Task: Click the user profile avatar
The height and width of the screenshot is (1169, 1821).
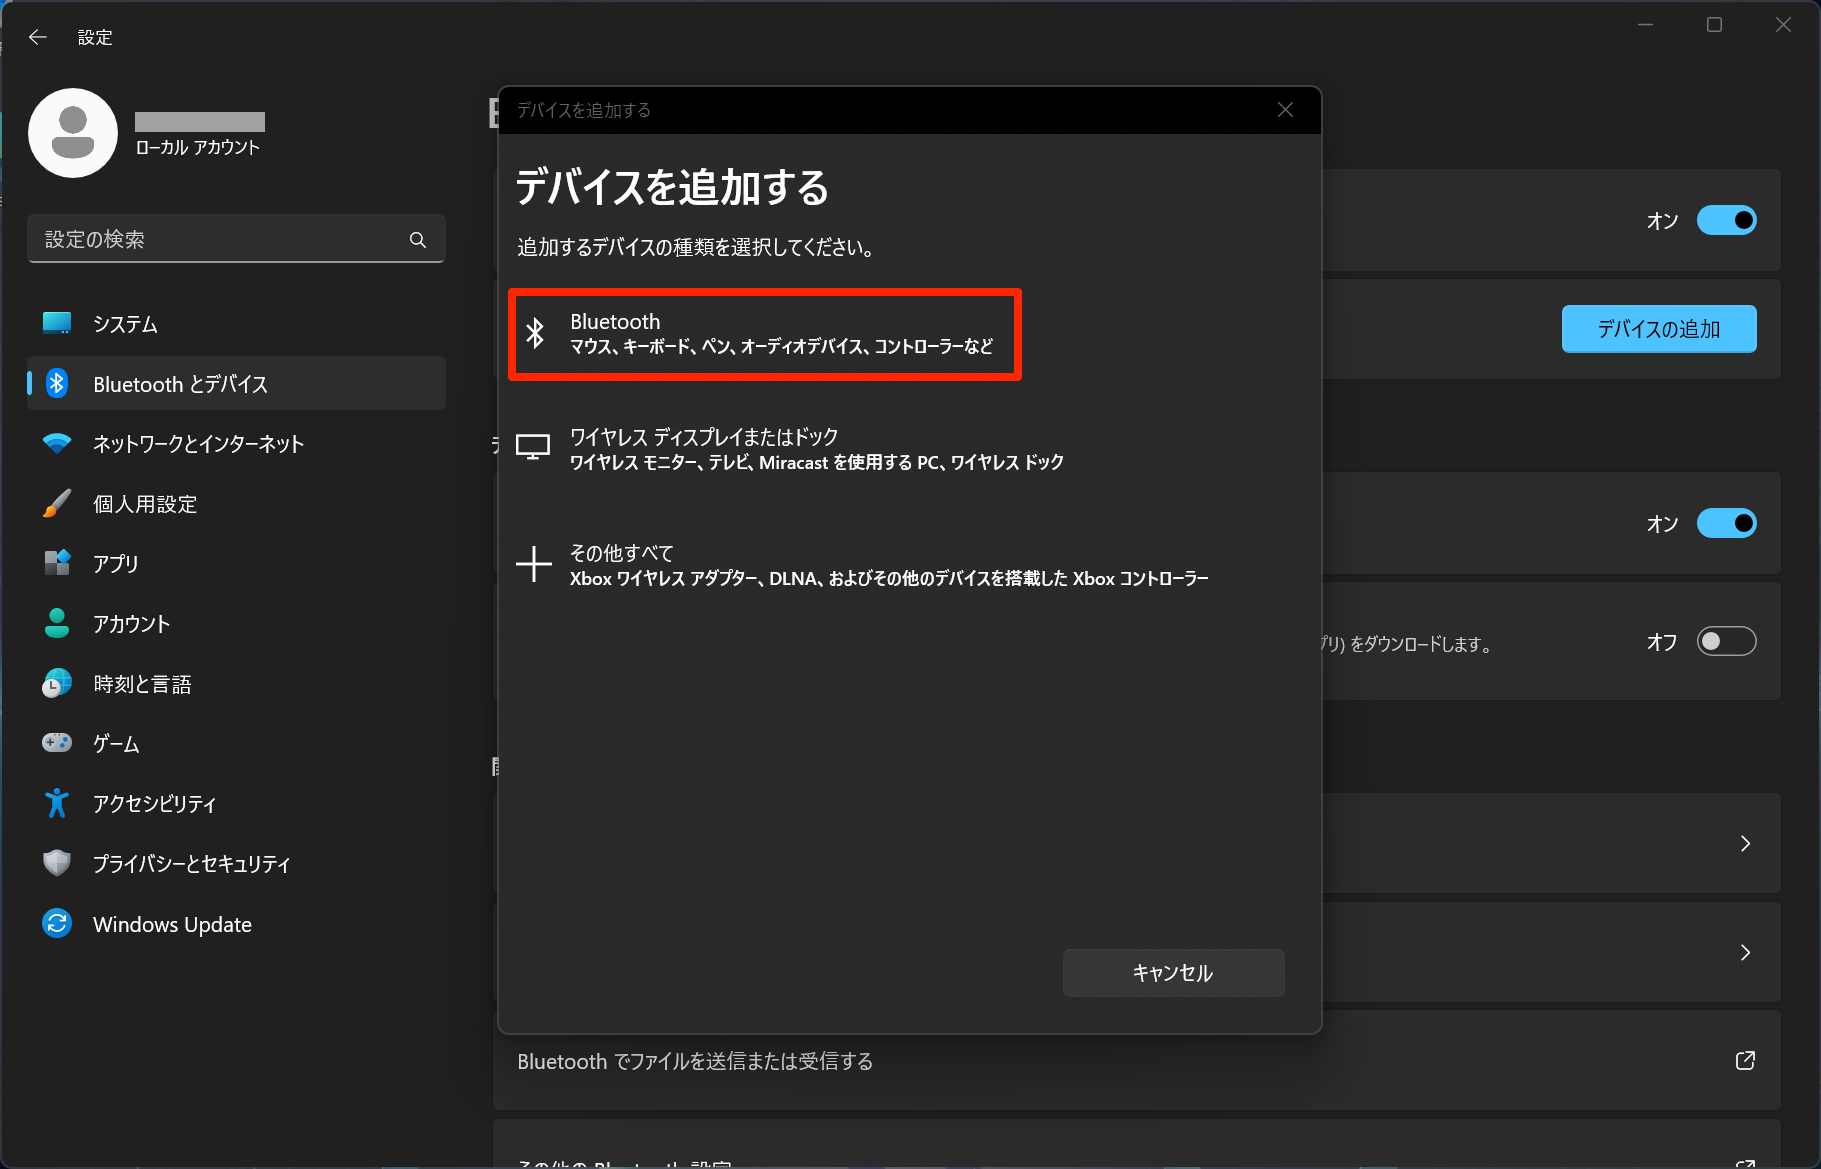Action: (x=73, y=133)
